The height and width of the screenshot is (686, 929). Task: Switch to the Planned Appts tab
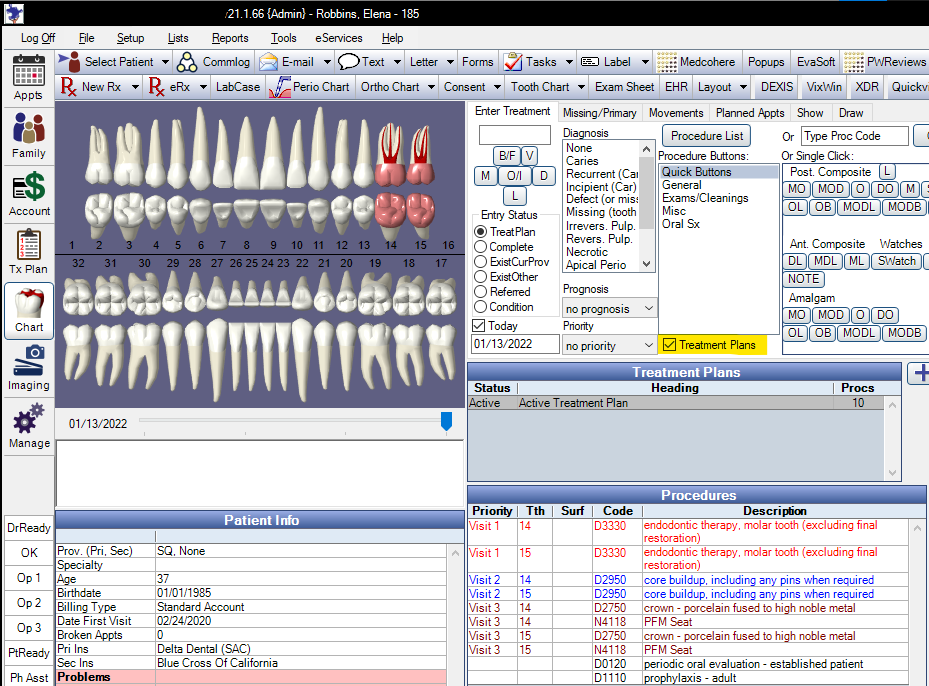coord(750,113)
